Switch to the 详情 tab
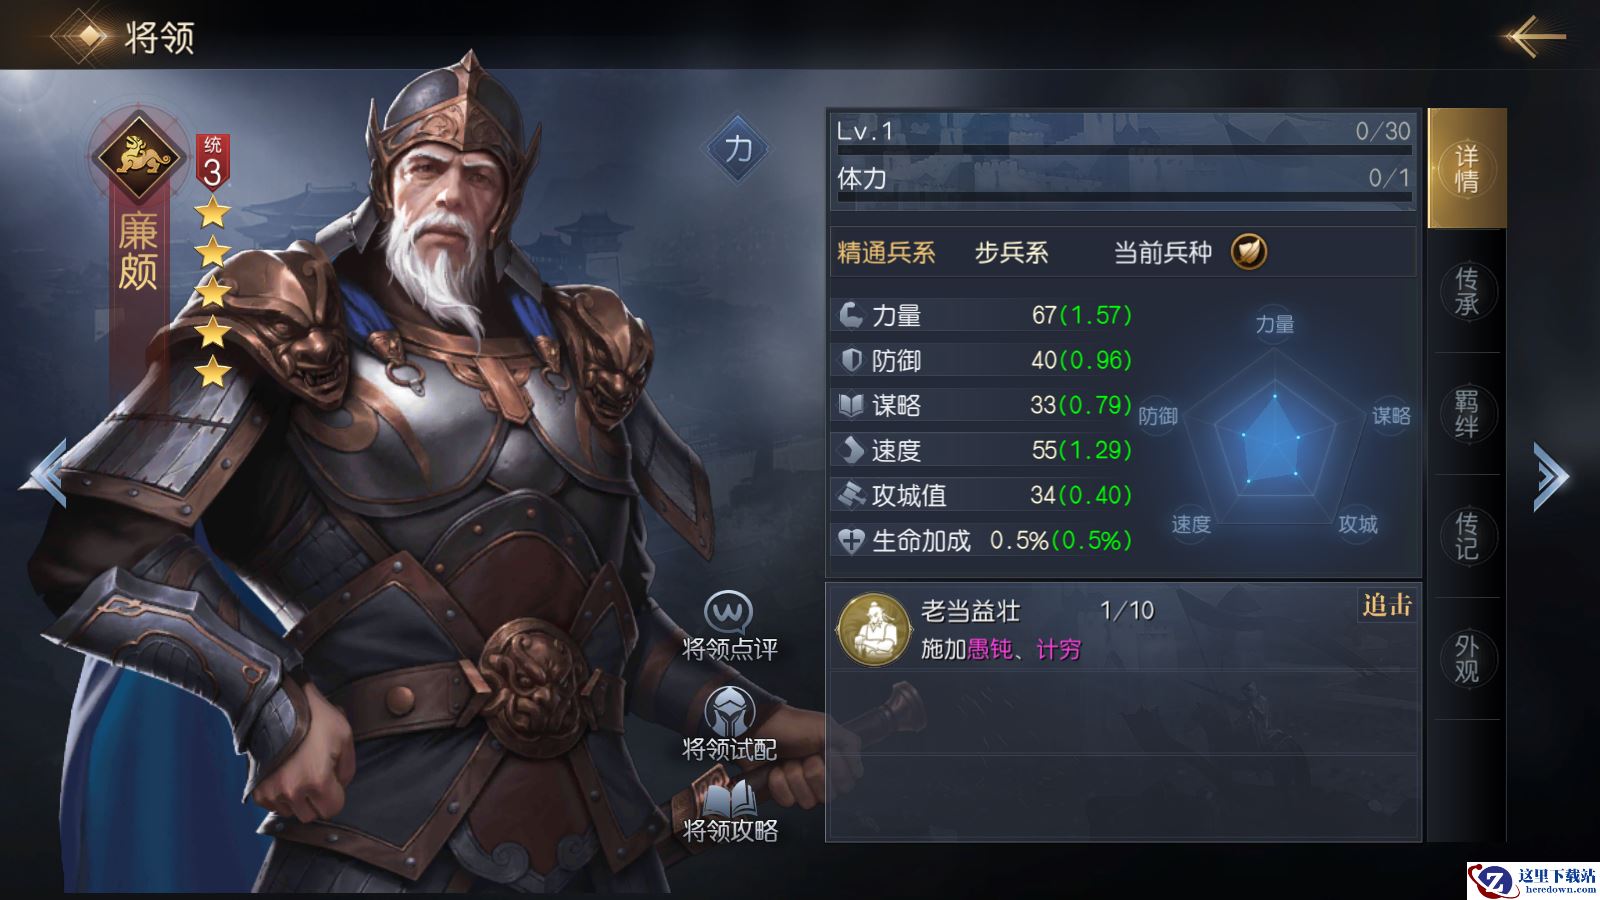The width and height of the screenshot is (1600, 900). pyautogui.click(x=1466, y=169)
